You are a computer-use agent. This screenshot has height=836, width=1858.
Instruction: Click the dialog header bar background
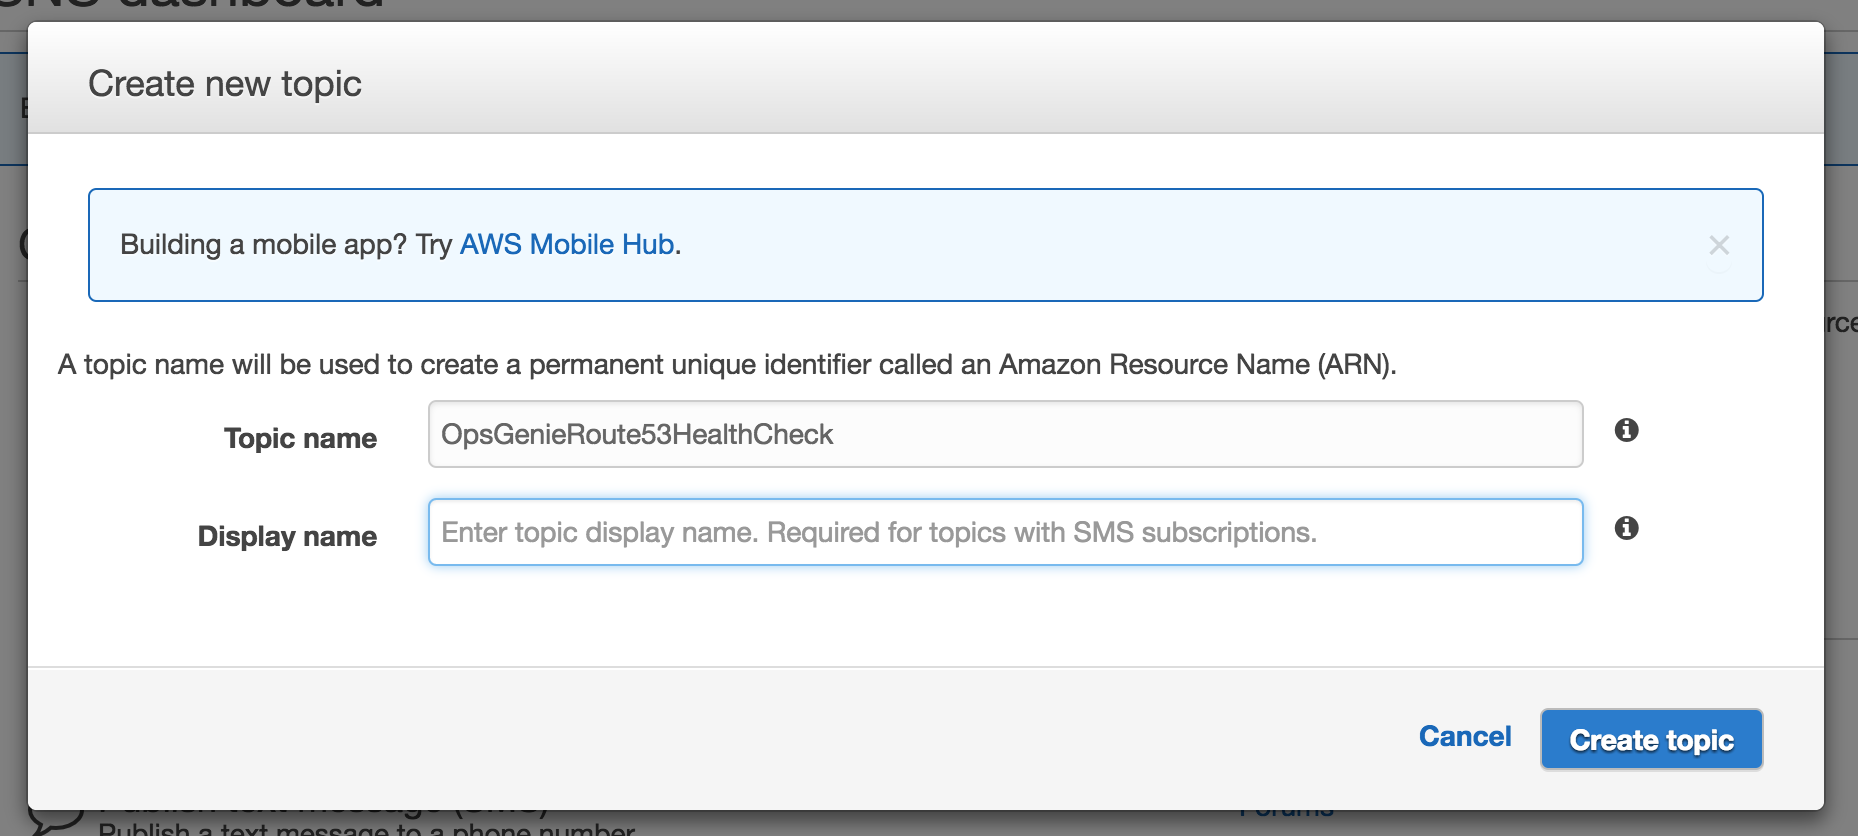pyautogui.click(x=1000, y=80)
